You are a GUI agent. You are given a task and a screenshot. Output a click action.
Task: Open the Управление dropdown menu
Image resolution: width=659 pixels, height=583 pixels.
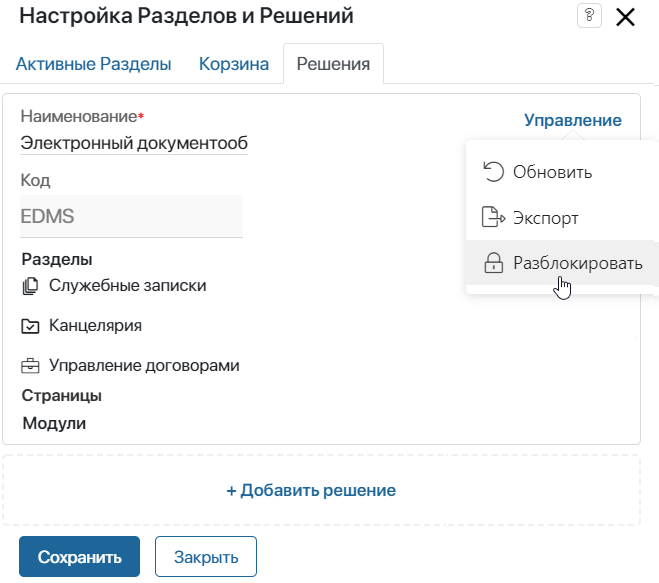pyautogui.click(x=572, y=120)
